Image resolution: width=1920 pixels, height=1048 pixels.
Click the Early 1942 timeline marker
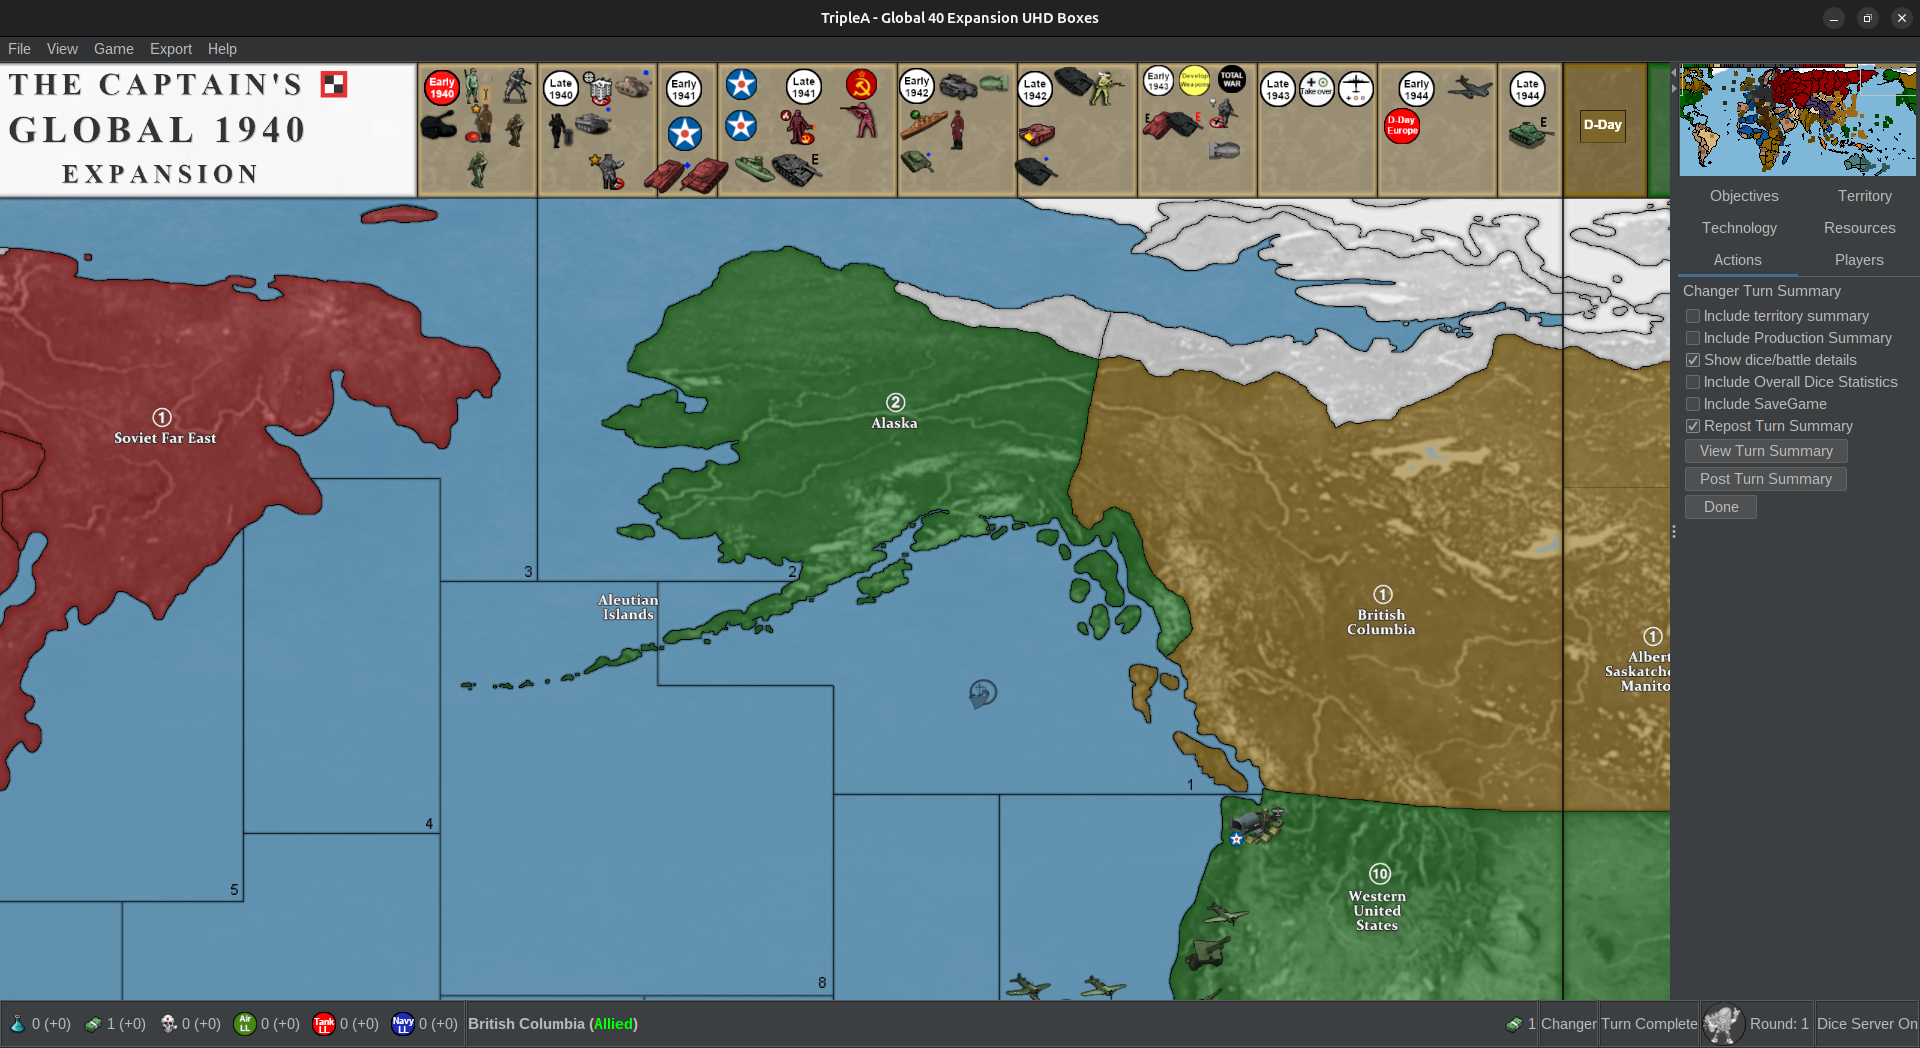tap(917, 86)
